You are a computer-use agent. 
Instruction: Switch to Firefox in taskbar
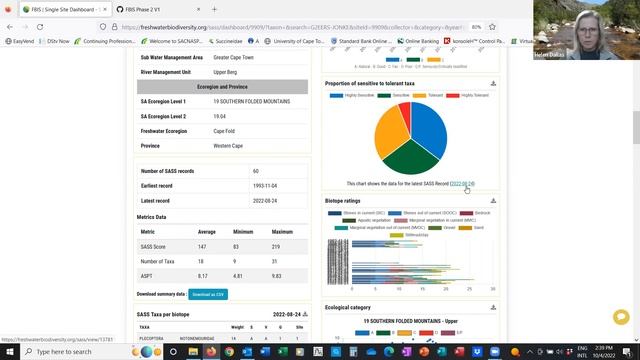211,351
